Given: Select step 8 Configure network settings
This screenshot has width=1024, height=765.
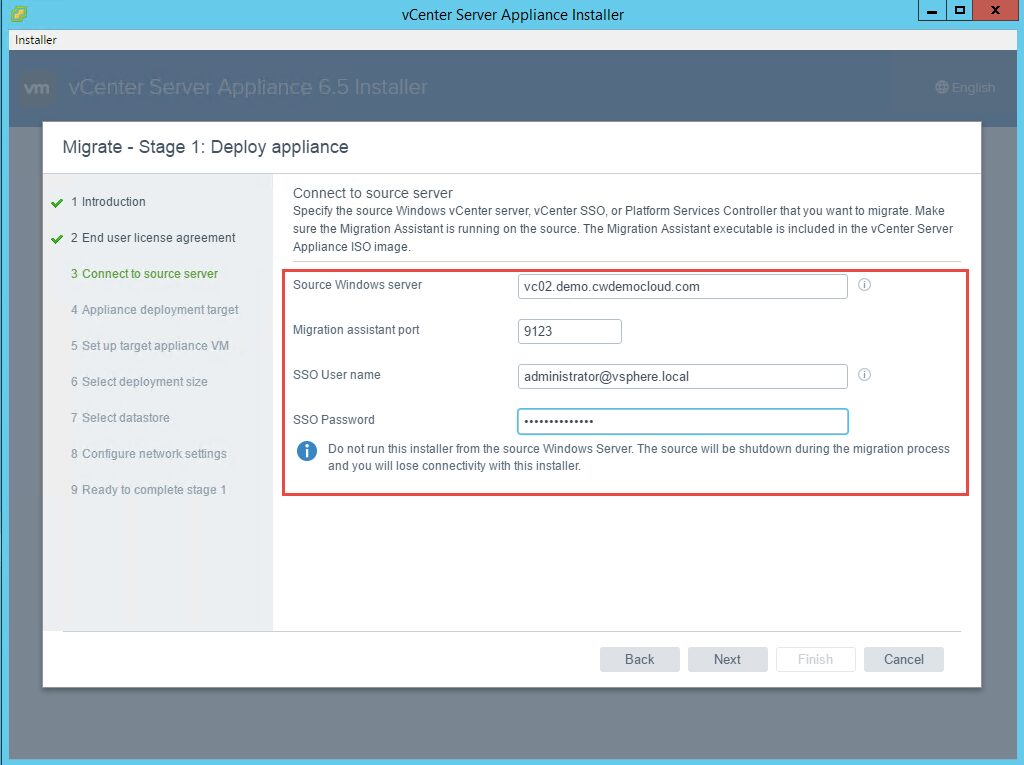Looking at the screenshot, I should click(149, 453).
